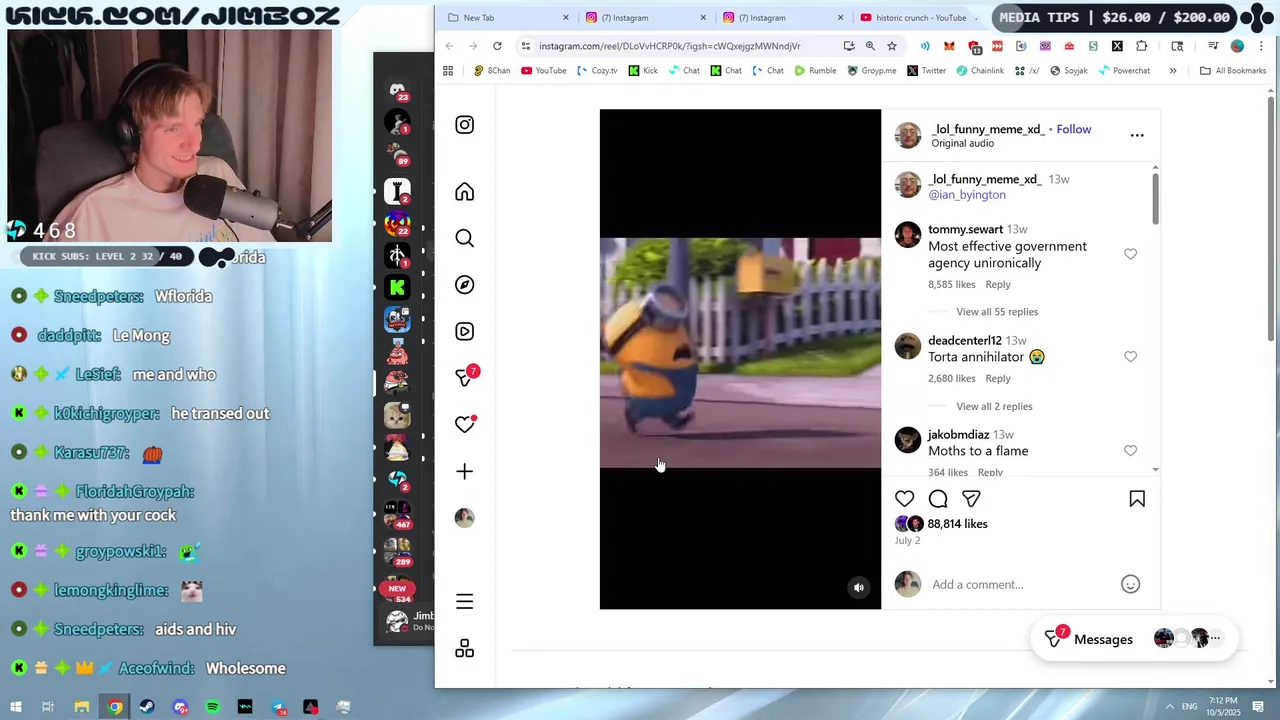This screenshot has height=720, width=1280.
Task: Expand View all 2 replies
Action: [994, 406]
